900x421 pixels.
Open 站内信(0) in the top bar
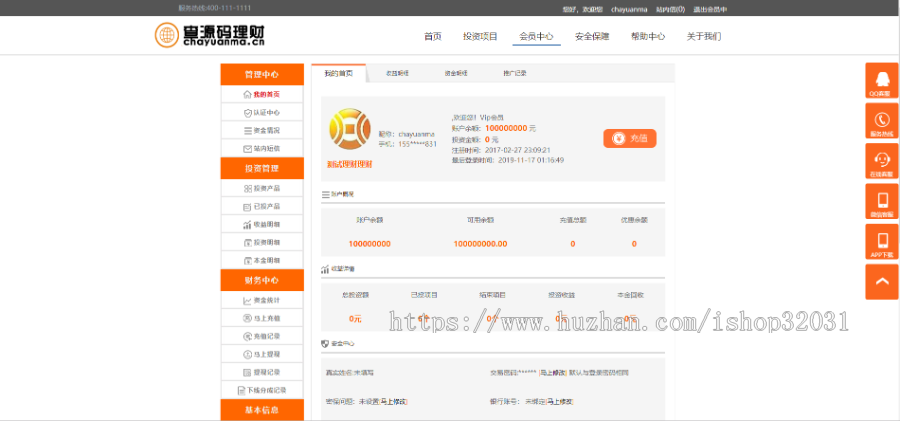pos(670,9)
